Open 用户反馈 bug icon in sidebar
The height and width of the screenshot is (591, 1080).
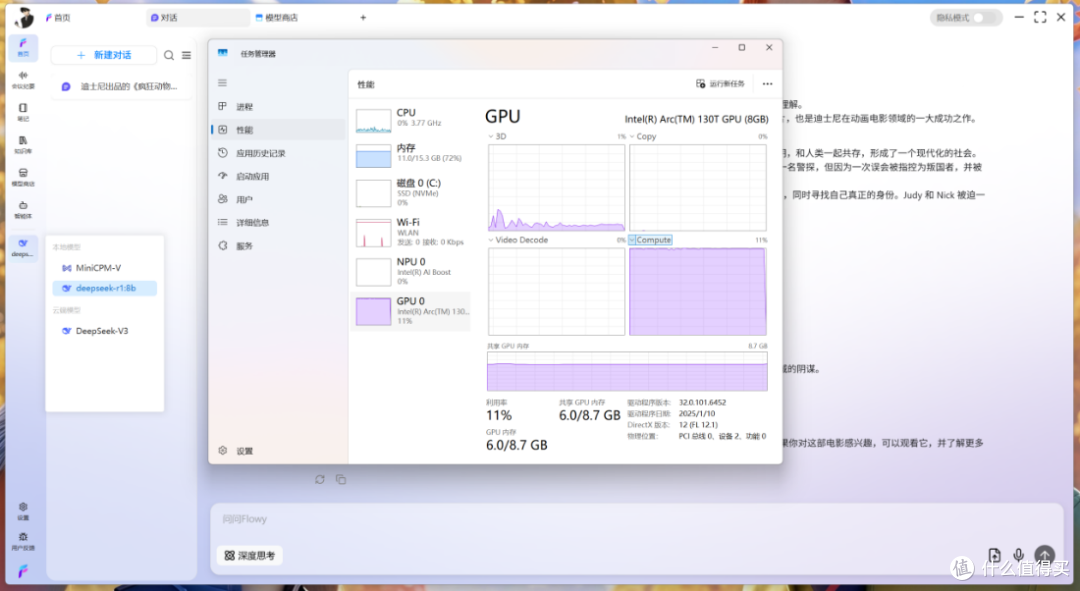coord(23,541)
